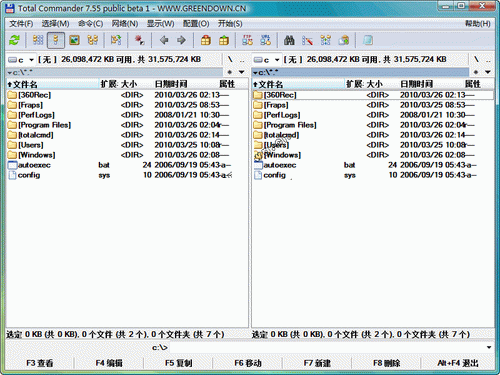Click right panel root directory backslash button
Screen dimensions: 500x375
pos(476,60)
